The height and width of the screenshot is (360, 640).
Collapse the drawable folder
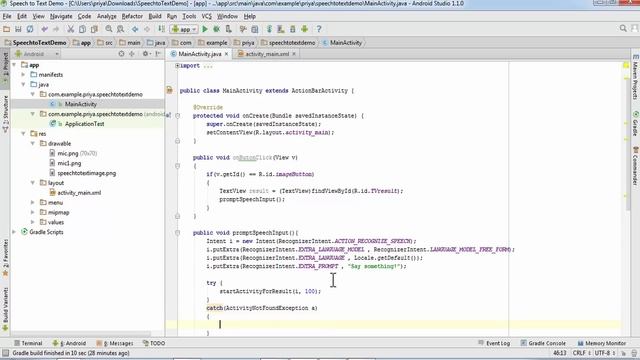click(33, 143)
